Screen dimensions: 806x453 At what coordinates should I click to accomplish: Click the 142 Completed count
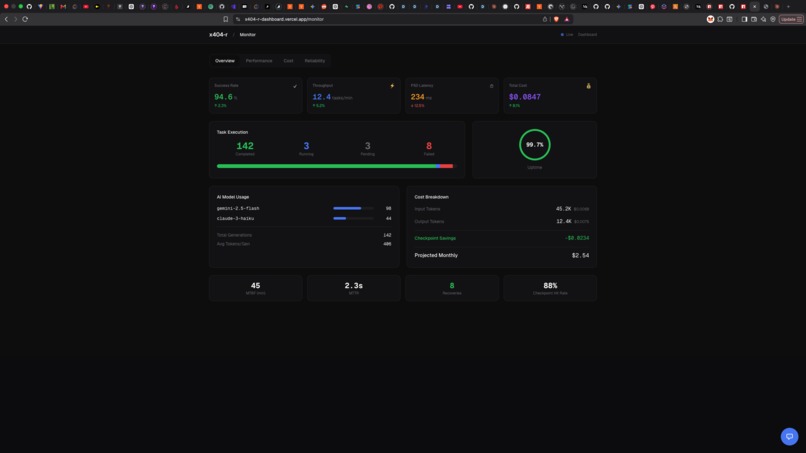point(245,146)
